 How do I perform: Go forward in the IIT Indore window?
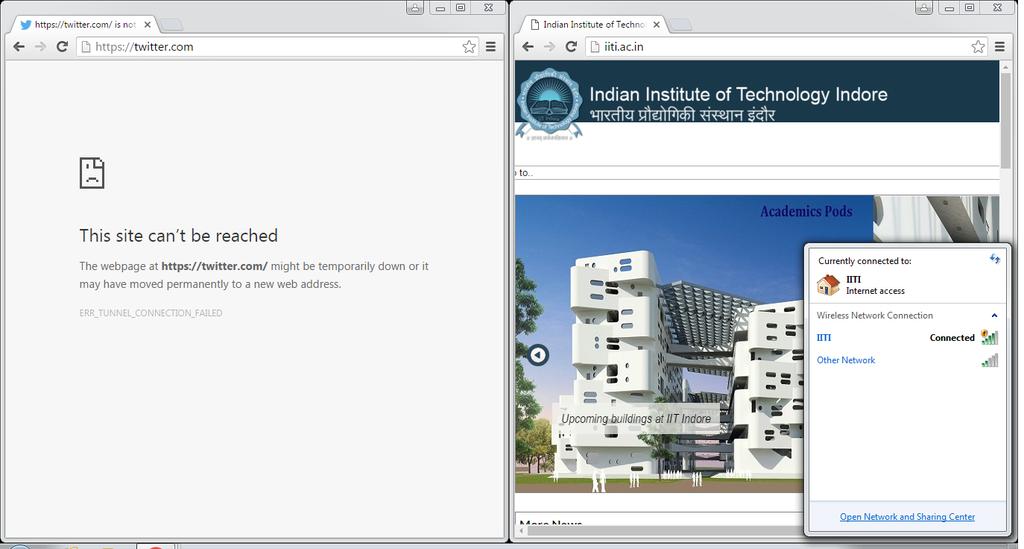point(549,47)
